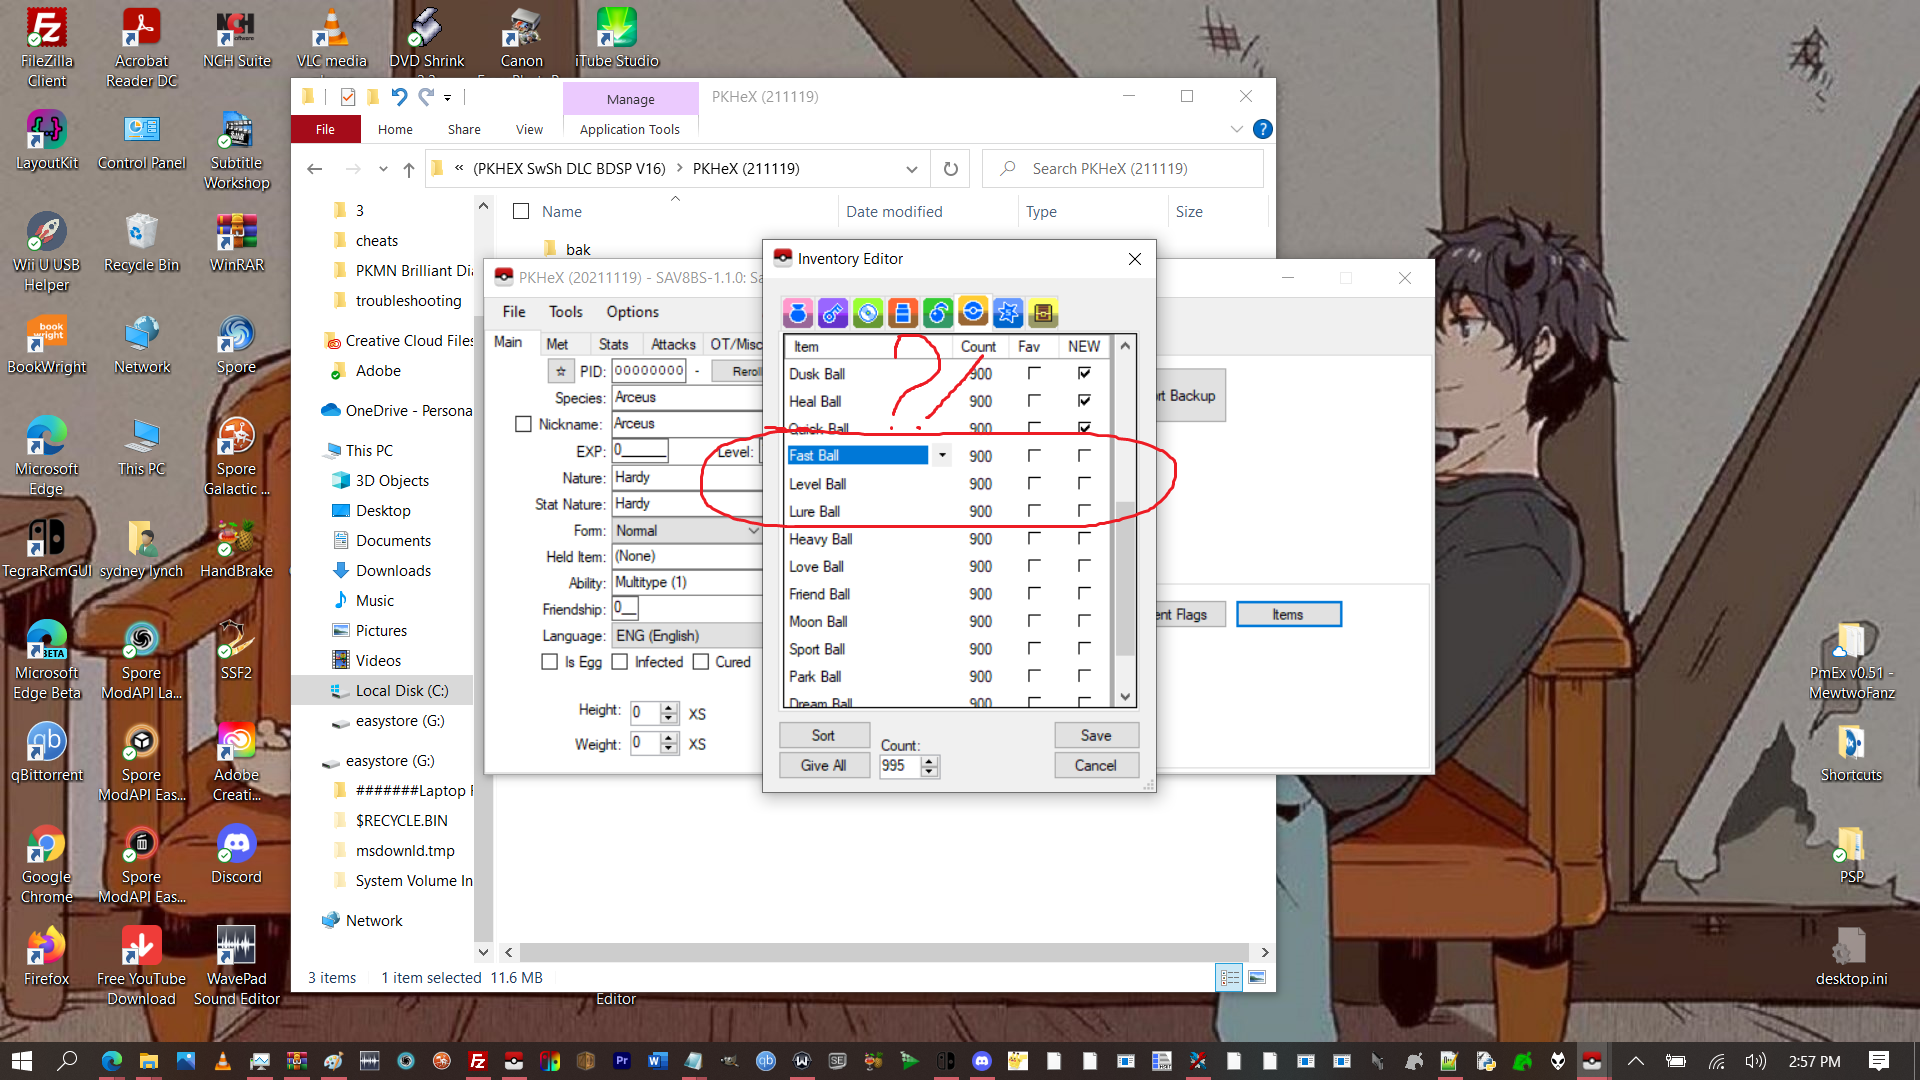Viewport: 1920px width, 1080px height.
Task: Open the Fast Ball item dropdown
Action: point(941,456)
